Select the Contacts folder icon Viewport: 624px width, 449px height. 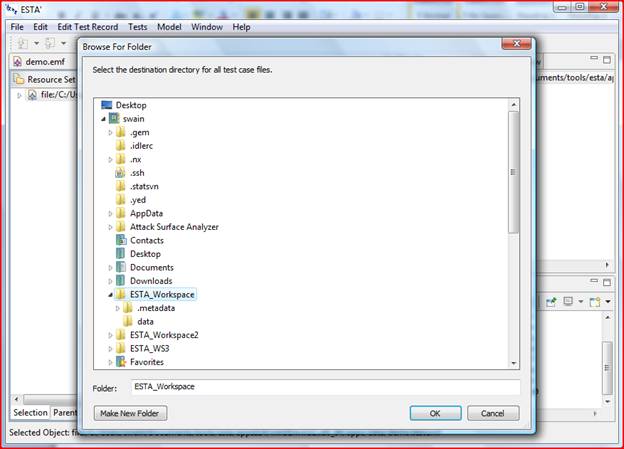click(x=120, y=240)
